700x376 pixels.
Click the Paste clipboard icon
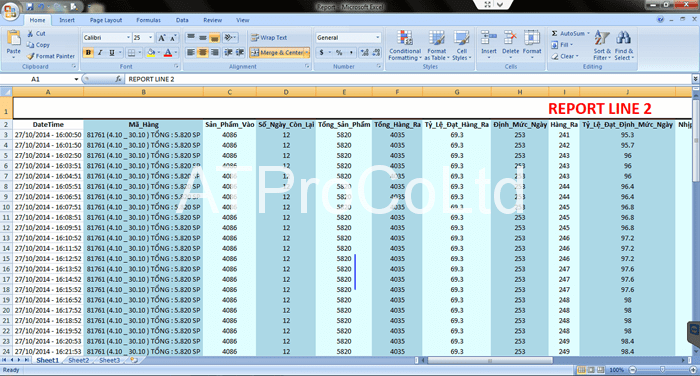pyautogui.click(x=13, y=38)
